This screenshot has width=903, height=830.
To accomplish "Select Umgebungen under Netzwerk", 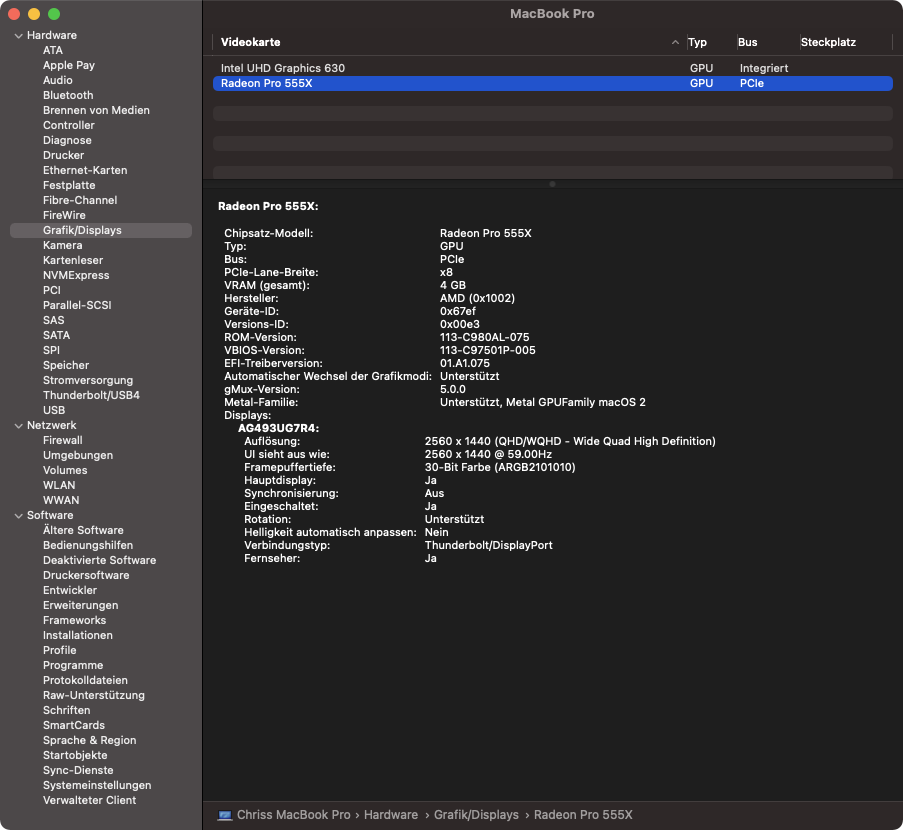I will pos(78,455).
